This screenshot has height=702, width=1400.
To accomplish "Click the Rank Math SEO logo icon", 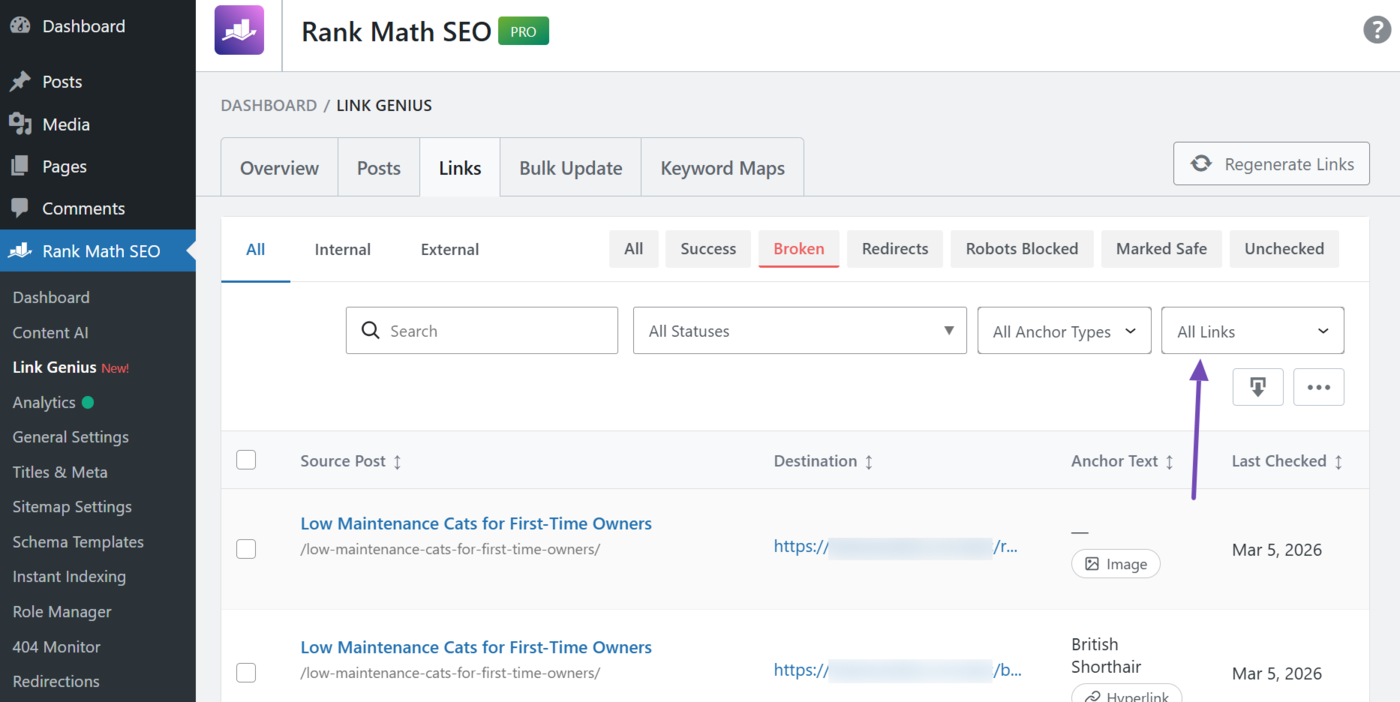I will coord(239,30).
